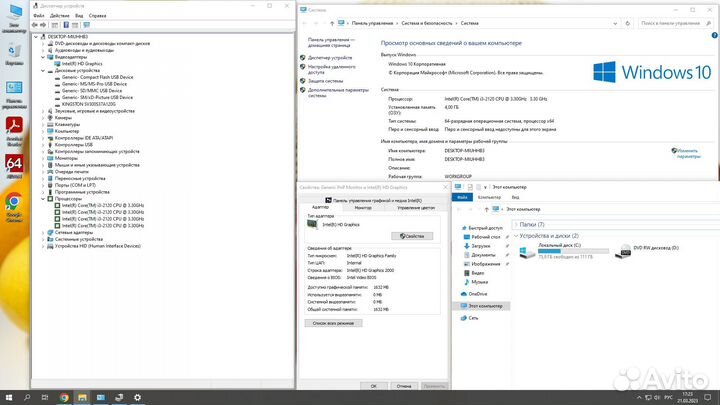Open the Действие menu in Device Manager
The image size is (720, 405).
point(60,16)
